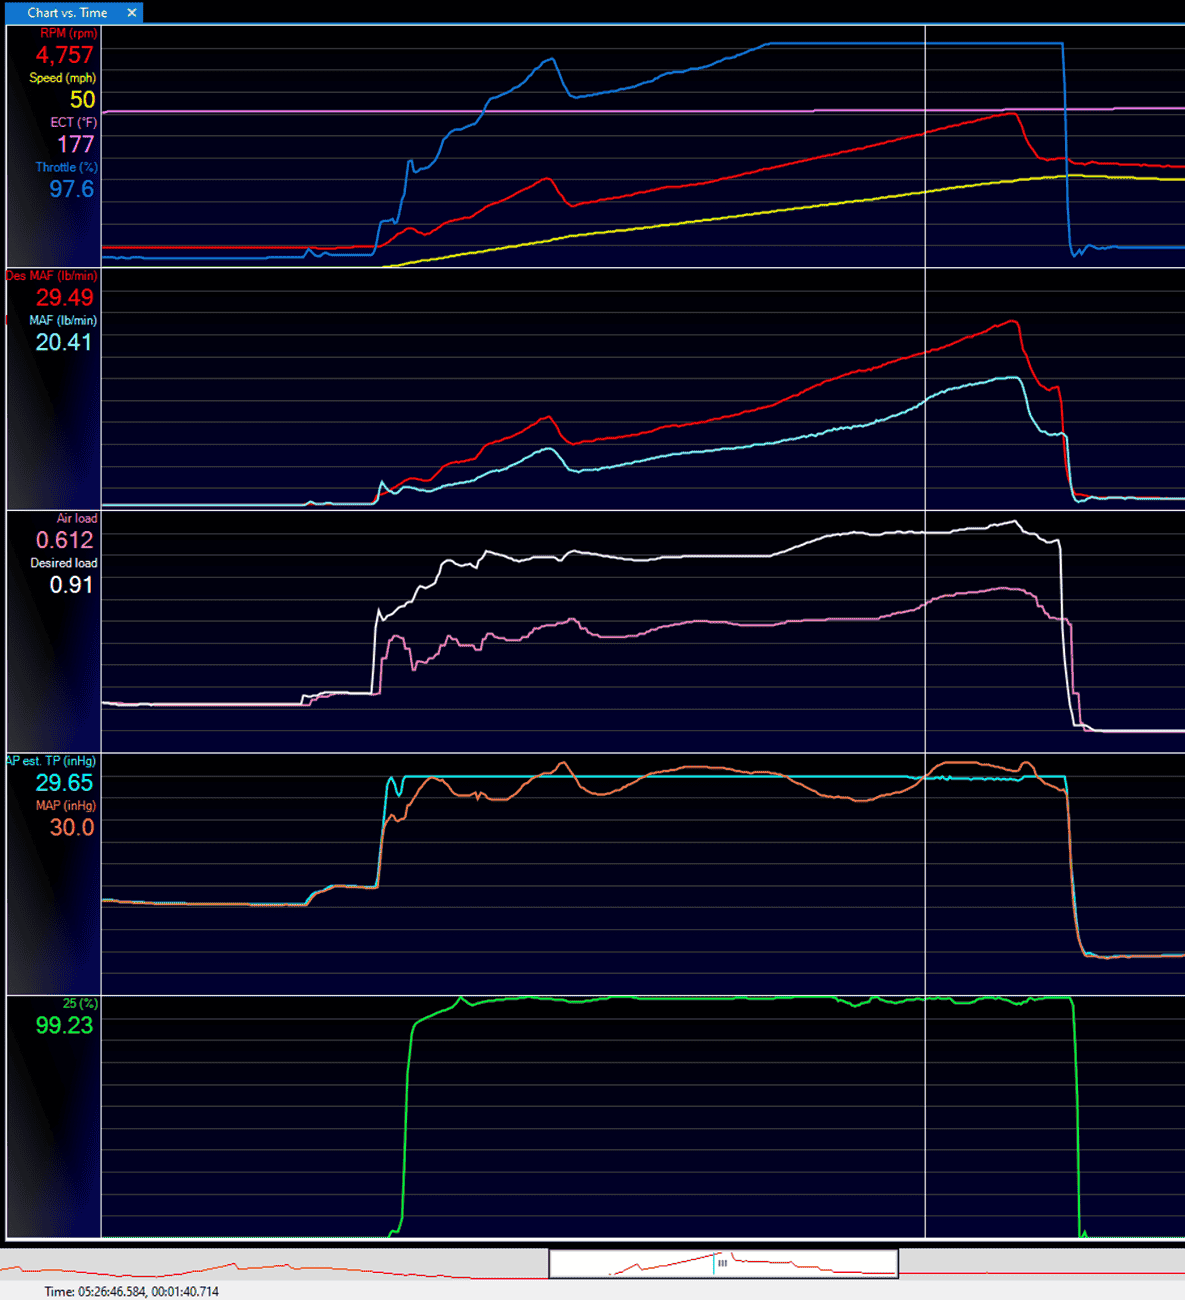Click the AP est. TP (inHg) label

[x=52, y=762]
